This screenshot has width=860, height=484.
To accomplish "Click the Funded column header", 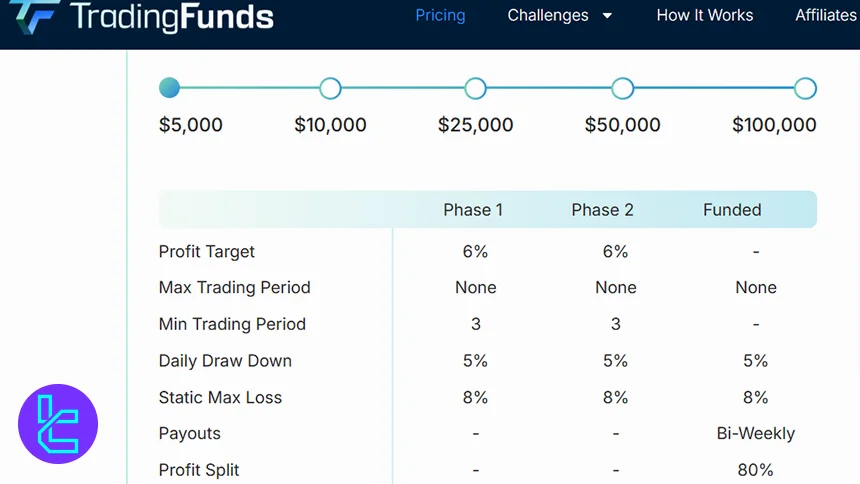I will click(732, 210).
